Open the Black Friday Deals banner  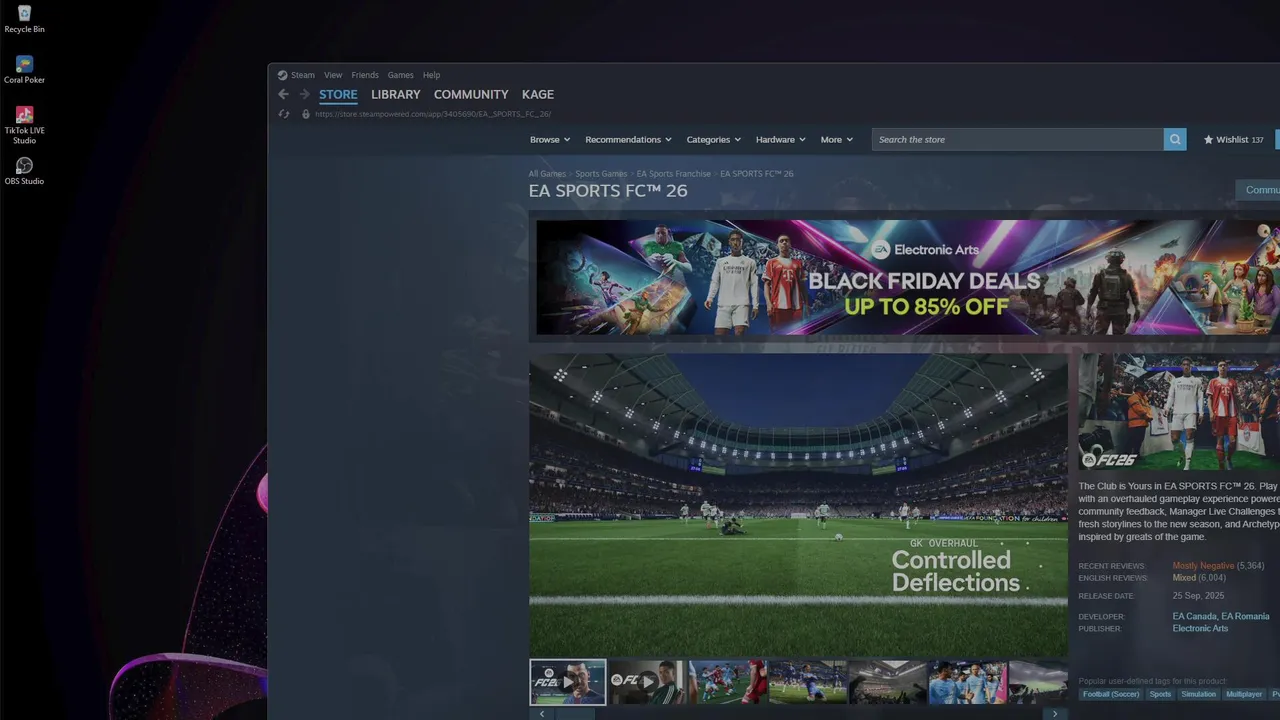coord(908,277)
